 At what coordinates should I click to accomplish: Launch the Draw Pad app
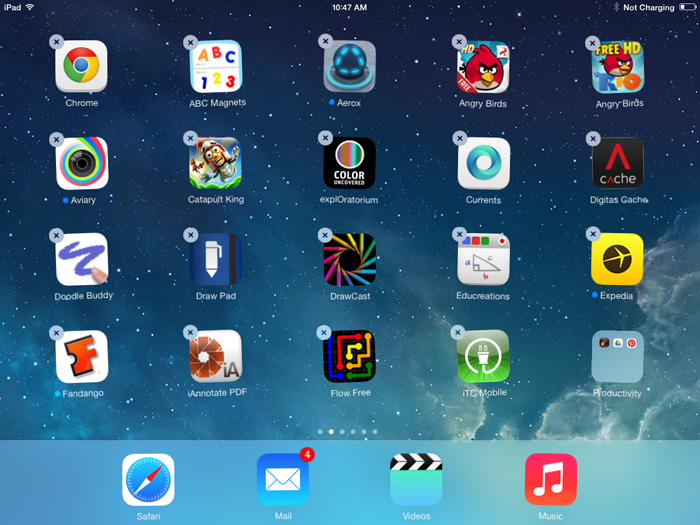[x=216, y=259]
